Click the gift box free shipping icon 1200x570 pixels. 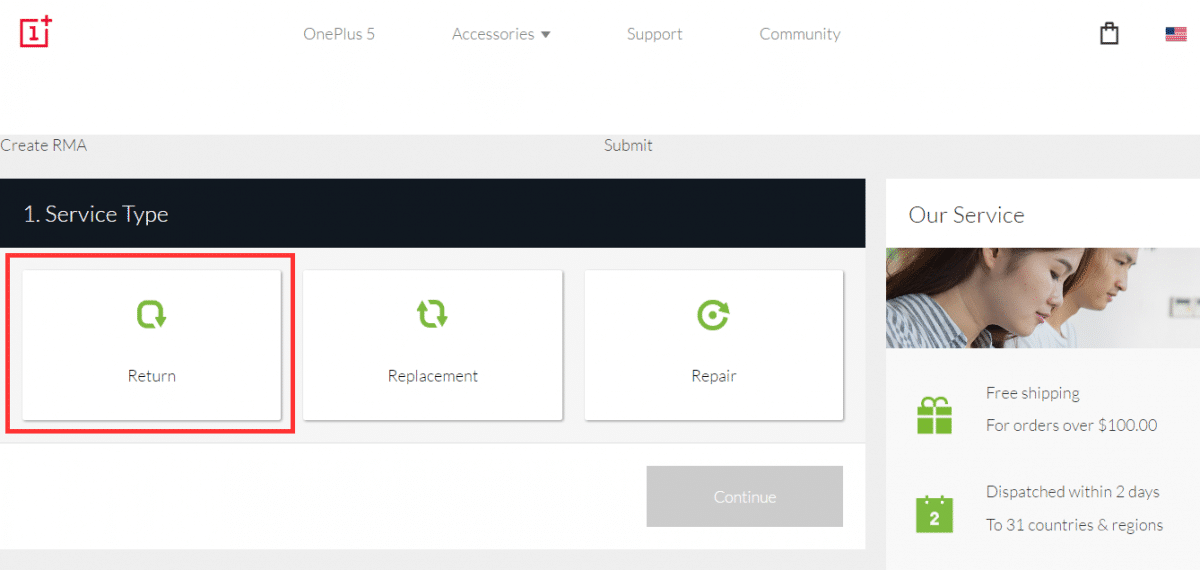(935, 414)
